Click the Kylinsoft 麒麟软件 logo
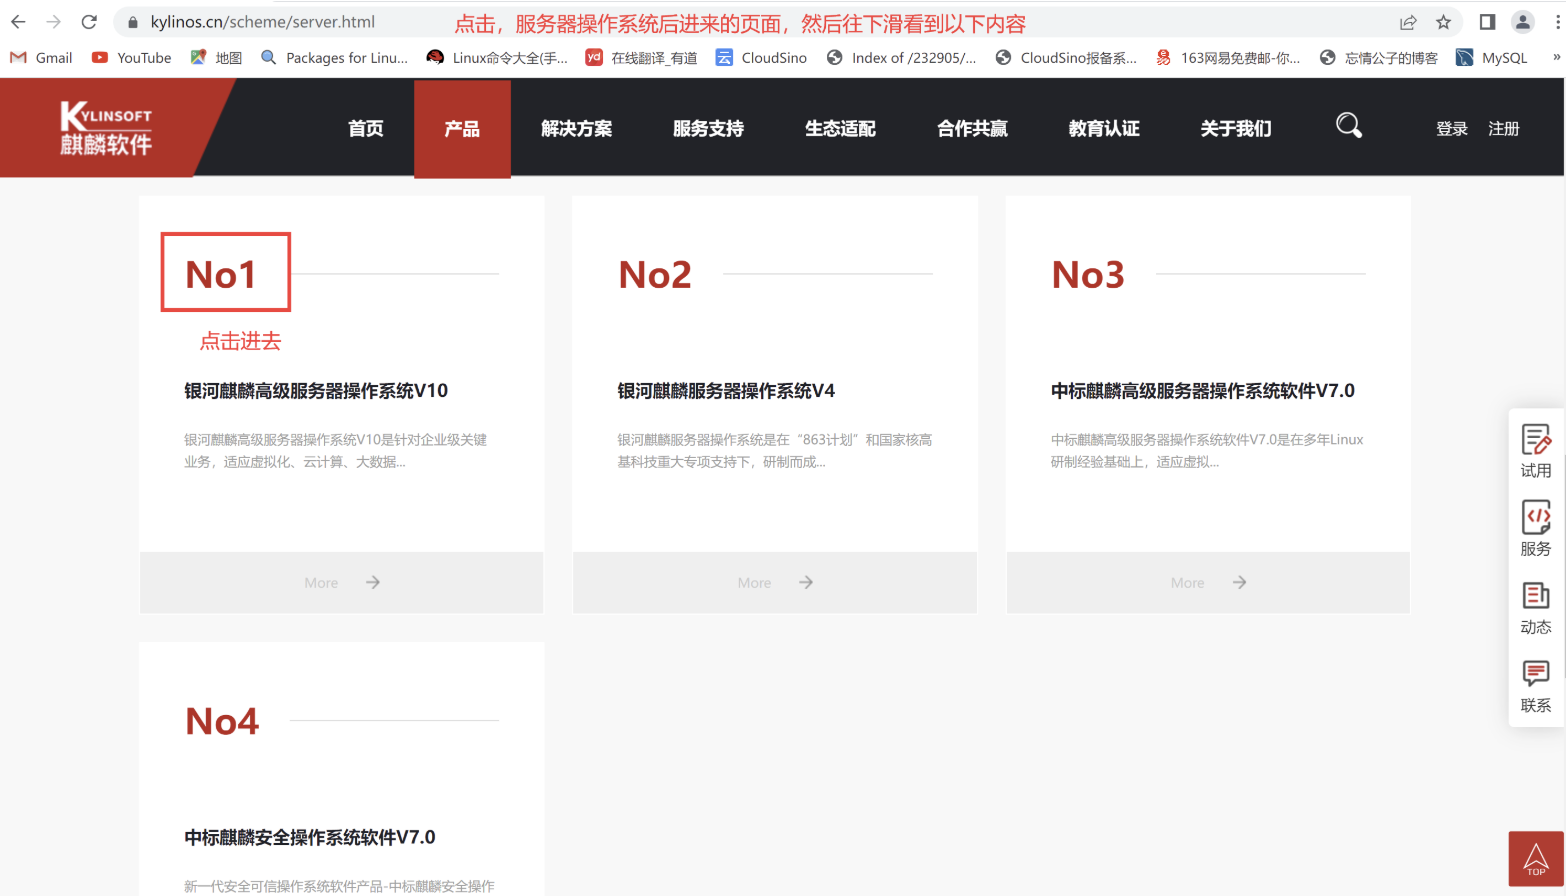 click(x=105, y=128)
